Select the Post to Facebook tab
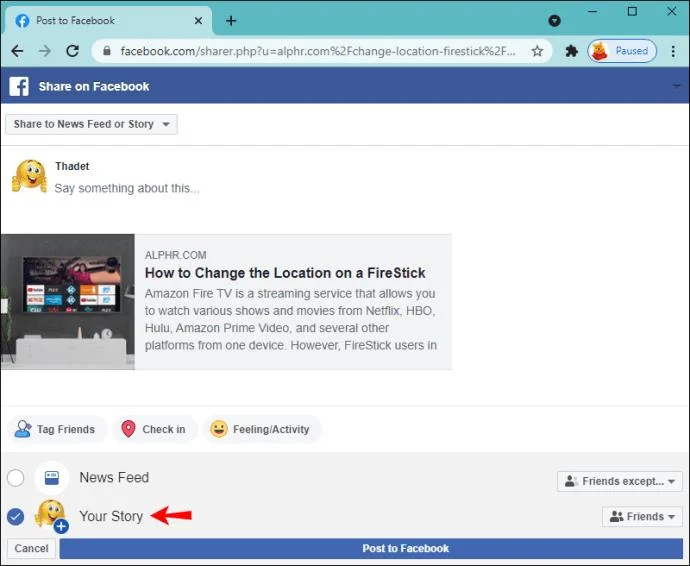The height and width of the screenshot is (566, 690). click(x=108, y=21)
